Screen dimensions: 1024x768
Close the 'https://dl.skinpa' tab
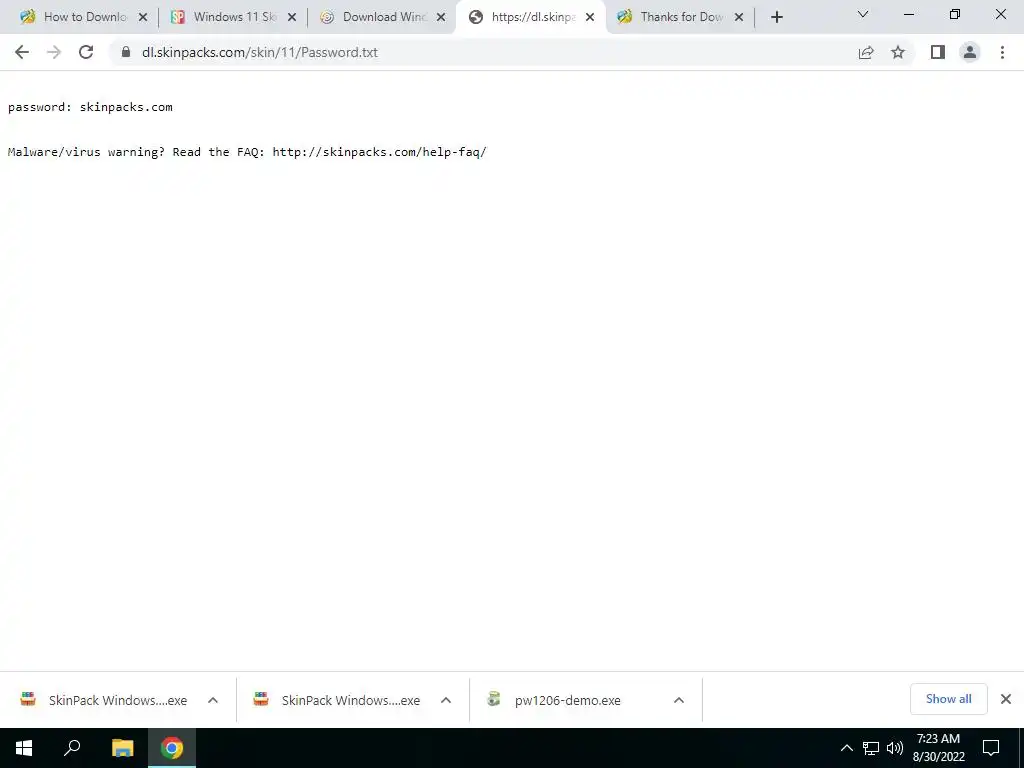590,18
